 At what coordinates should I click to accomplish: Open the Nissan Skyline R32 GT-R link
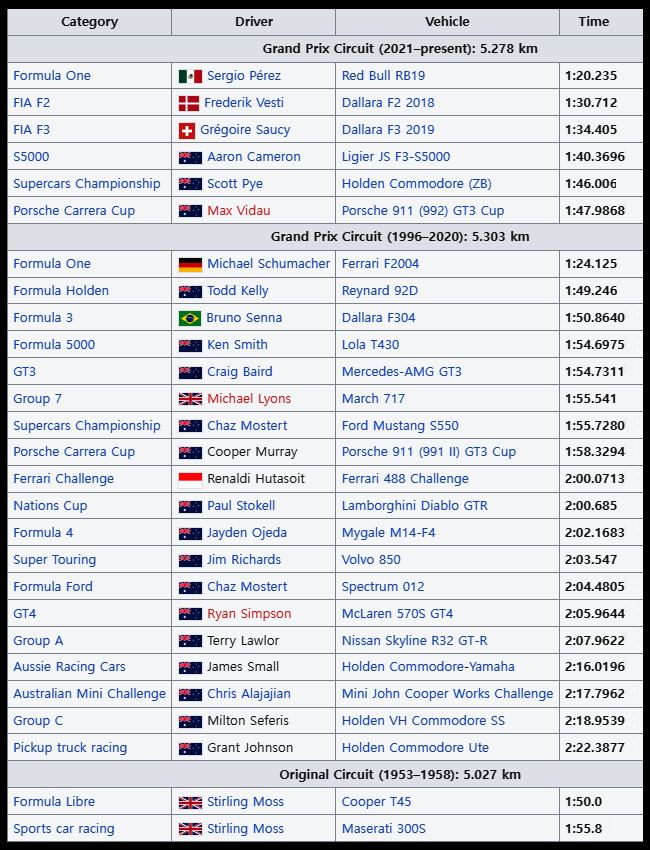[x=414, y=641]
